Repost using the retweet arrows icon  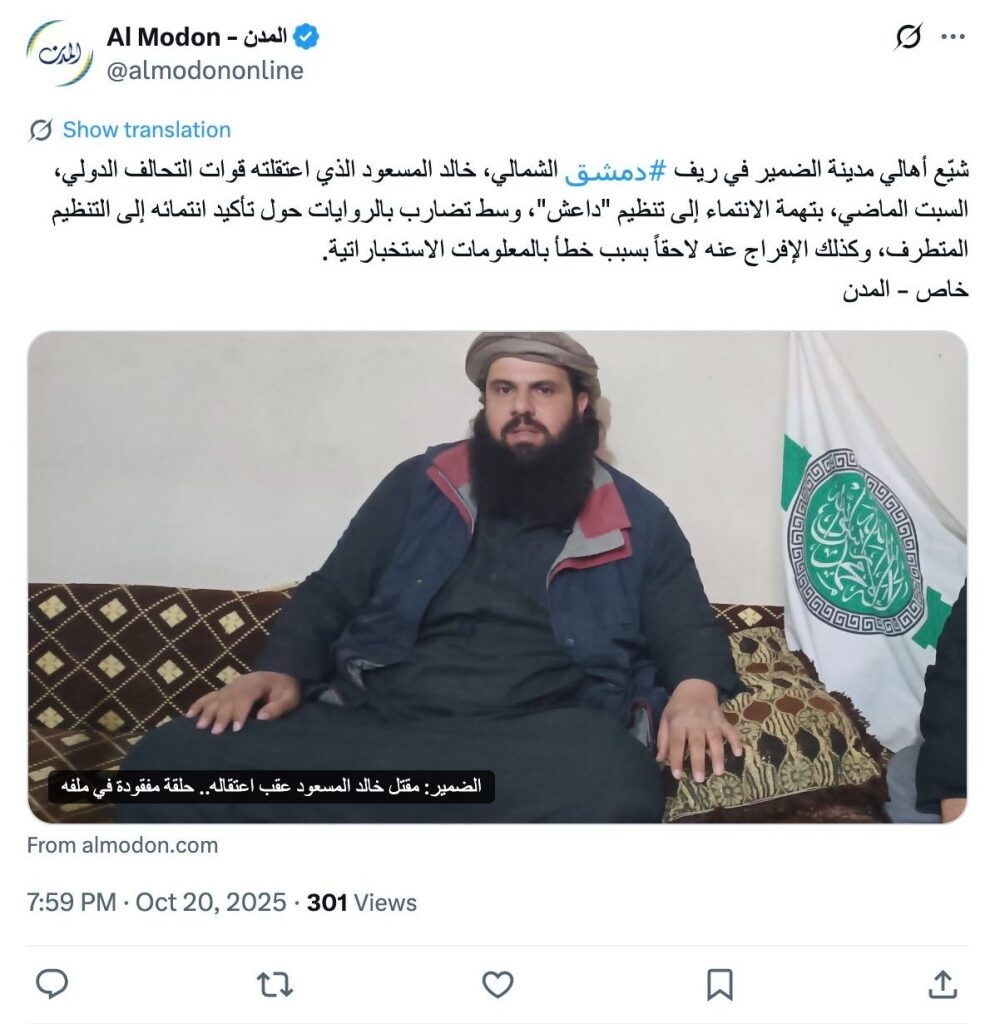(274, 984)
